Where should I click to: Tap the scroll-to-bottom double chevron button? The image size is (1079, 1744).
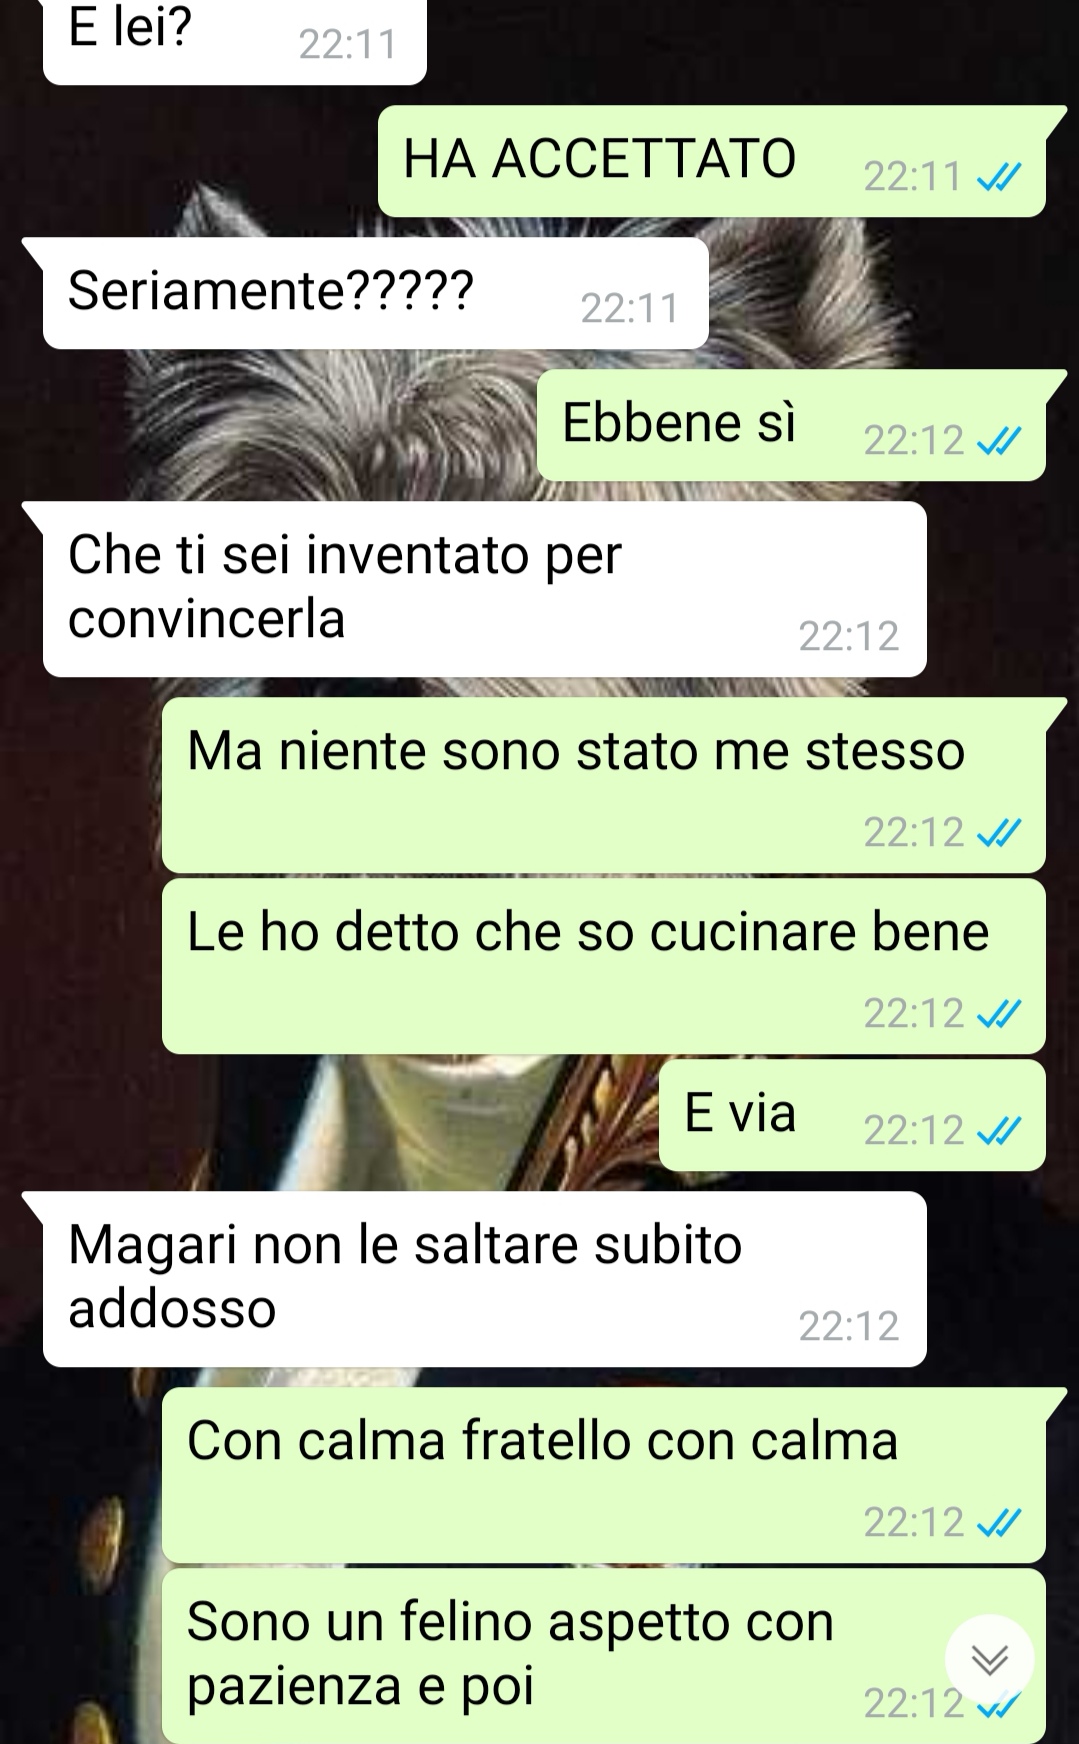pyautogui.click(x=990, y=1660)
